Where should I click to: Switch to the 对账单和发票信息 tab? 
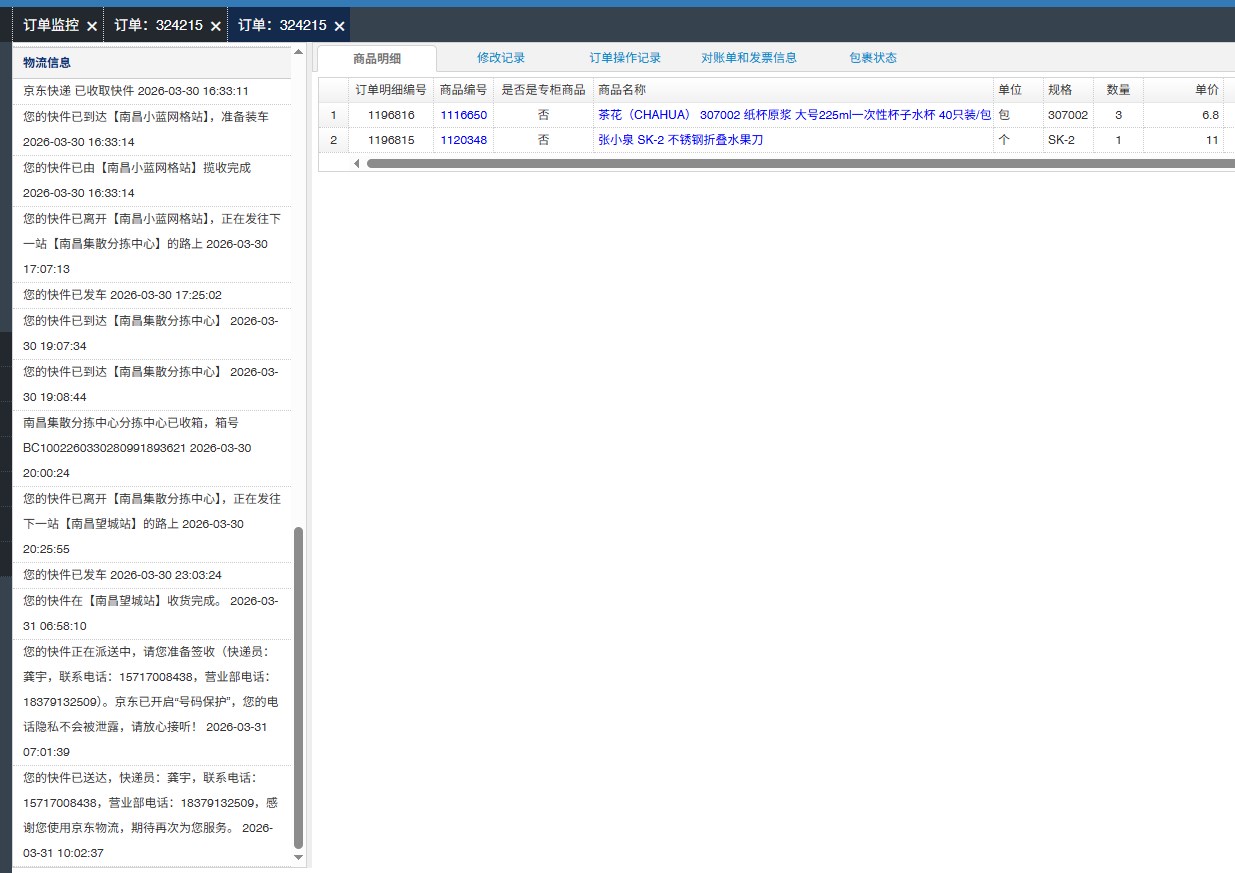(x=748, y=58)
